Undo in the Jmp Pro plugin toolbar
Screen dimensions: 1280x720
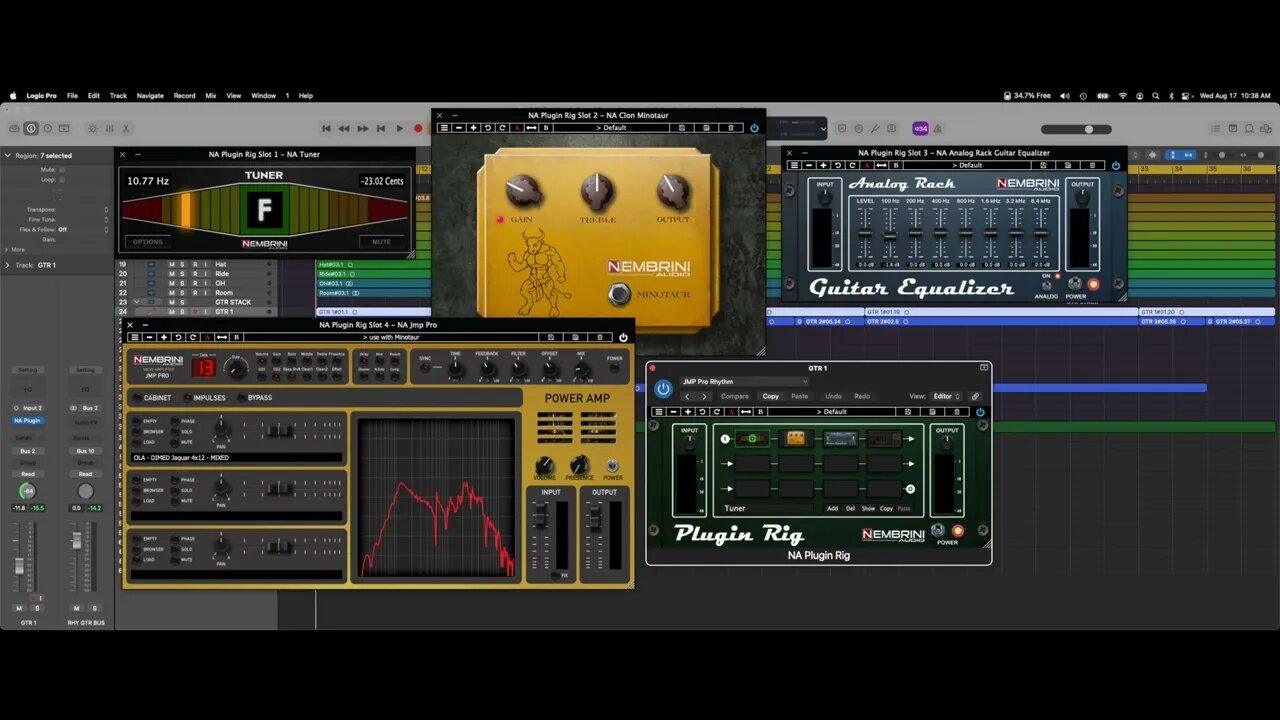(x=178, y=337)
